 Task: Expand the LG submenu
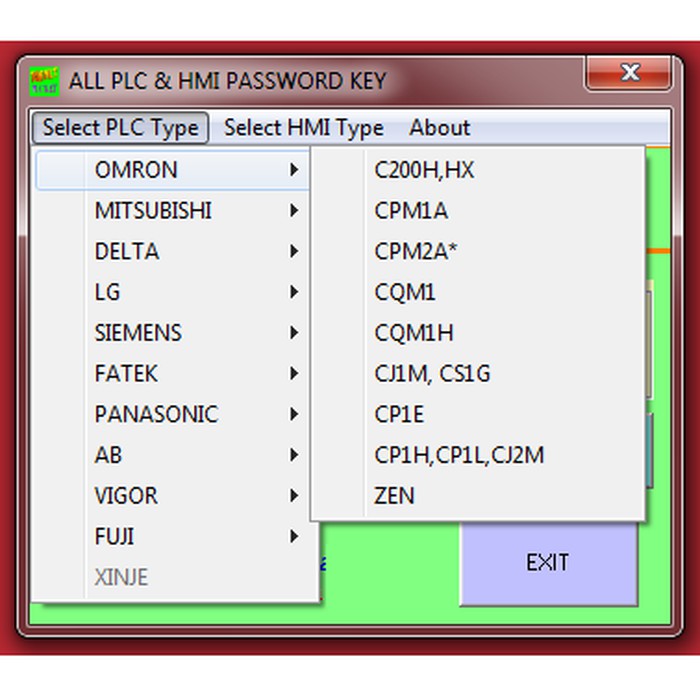[173, 292]
